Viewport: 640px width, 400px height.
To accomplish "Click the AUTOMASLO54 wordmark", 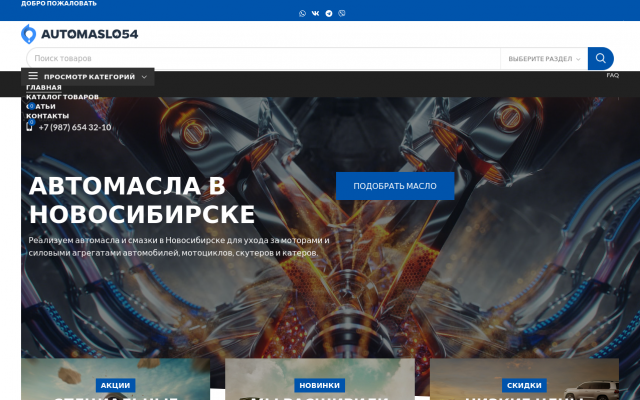I will (x=89, y=34).
